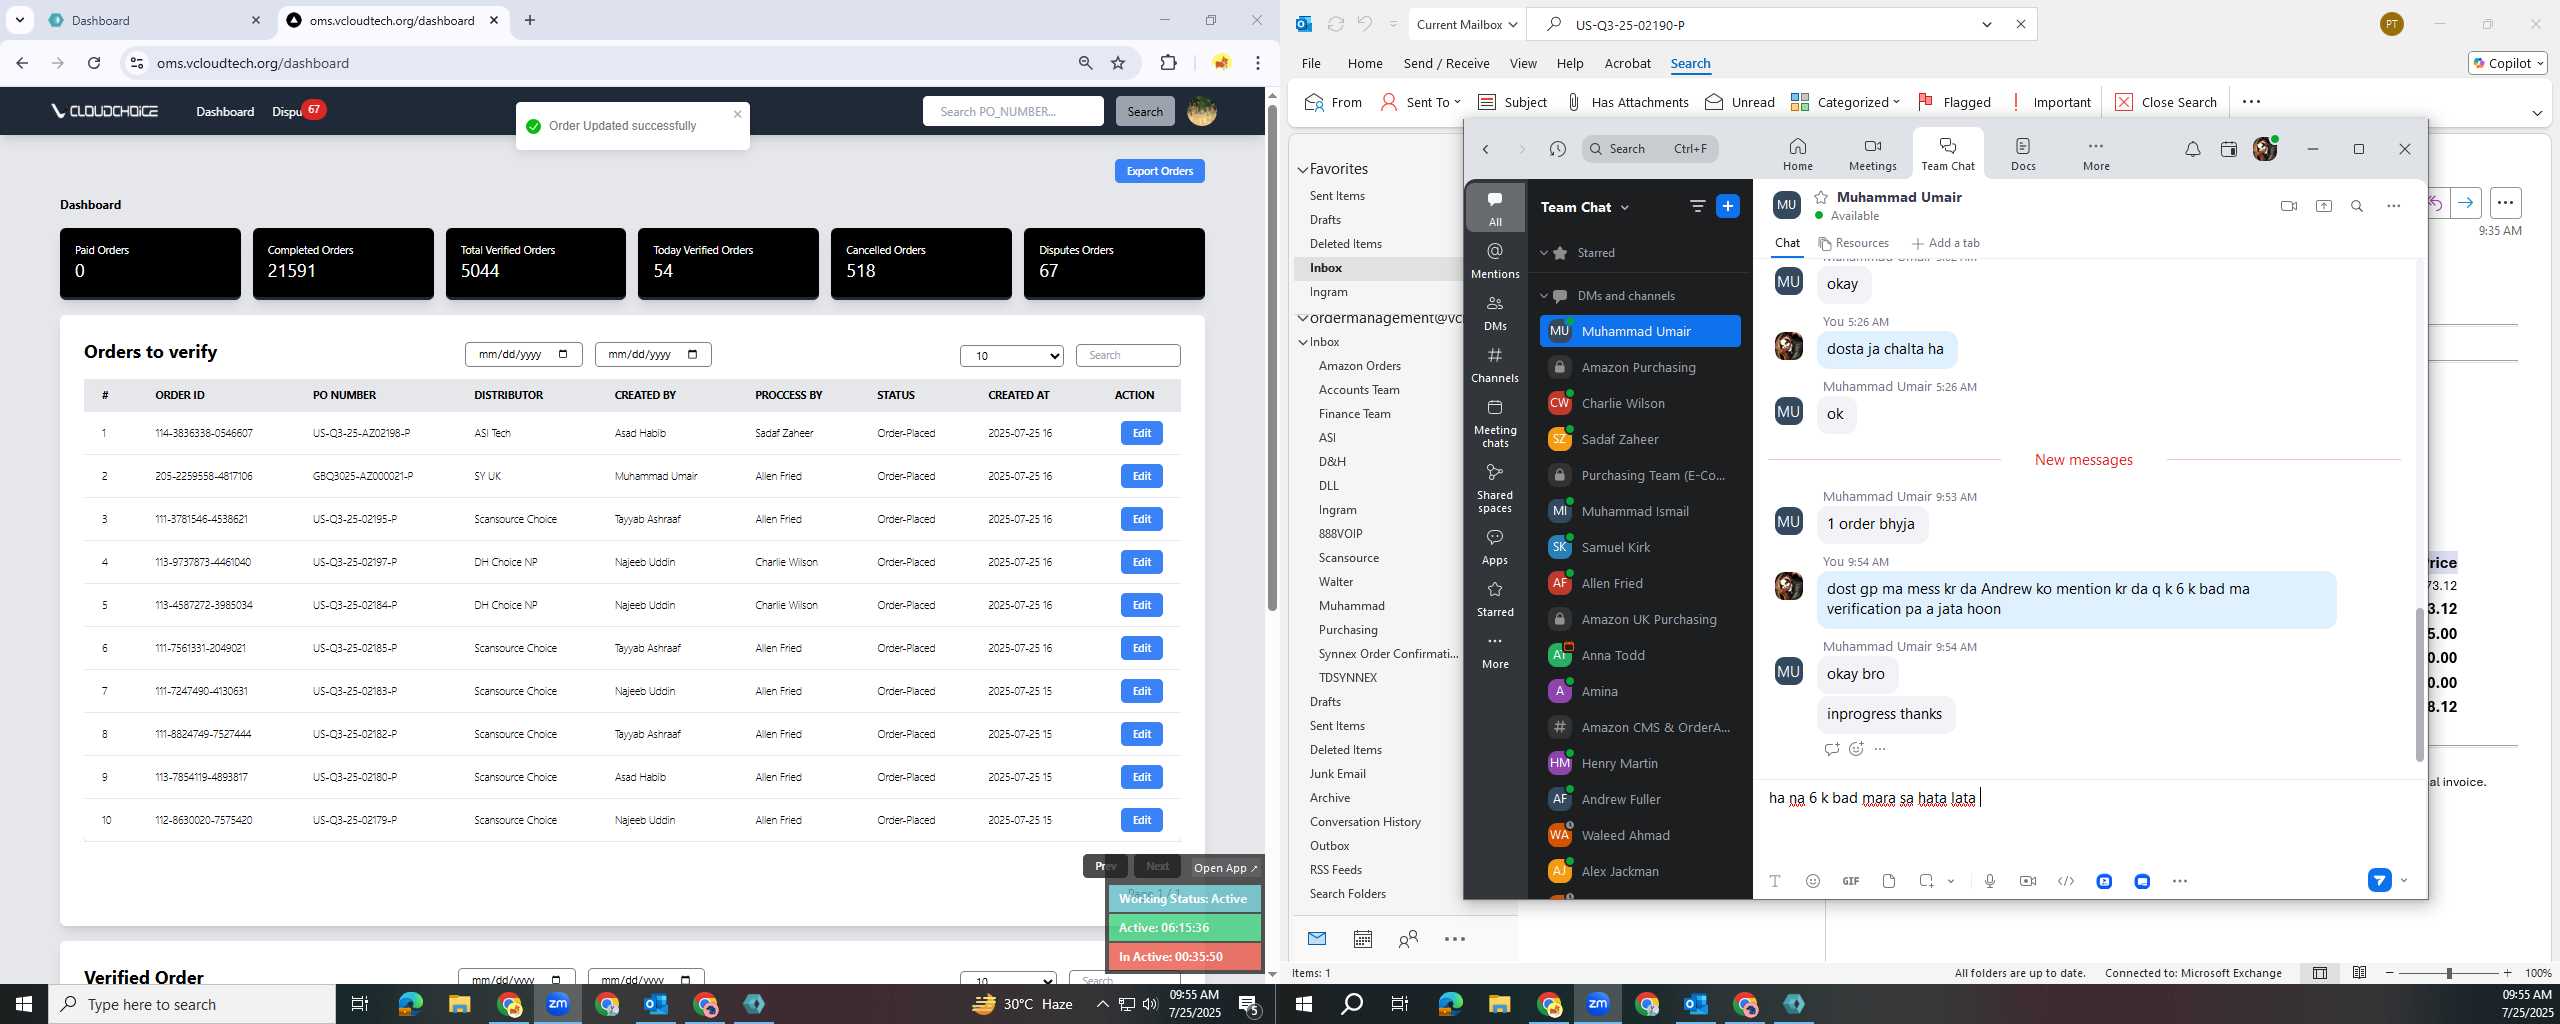The width and height of the screenshot is (2560, 1024).
Task: Collapse DMs and channels section
Action: [1543, 296]
